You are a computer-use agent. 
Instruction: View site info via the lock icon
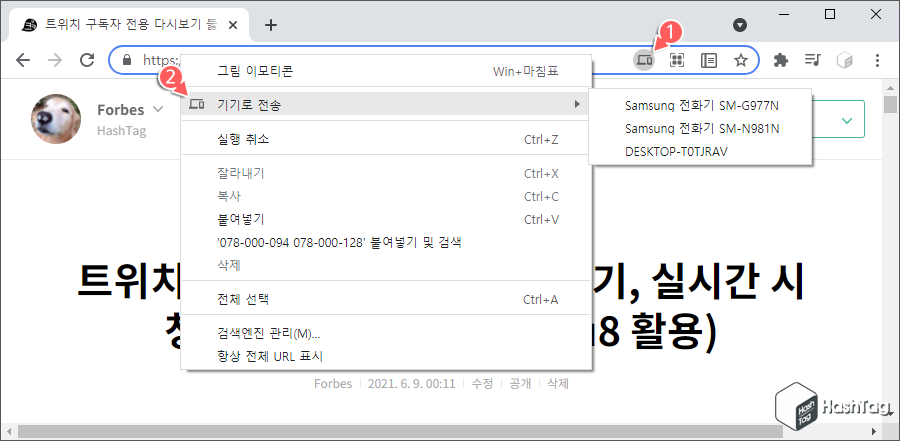(x=127, y=60)
